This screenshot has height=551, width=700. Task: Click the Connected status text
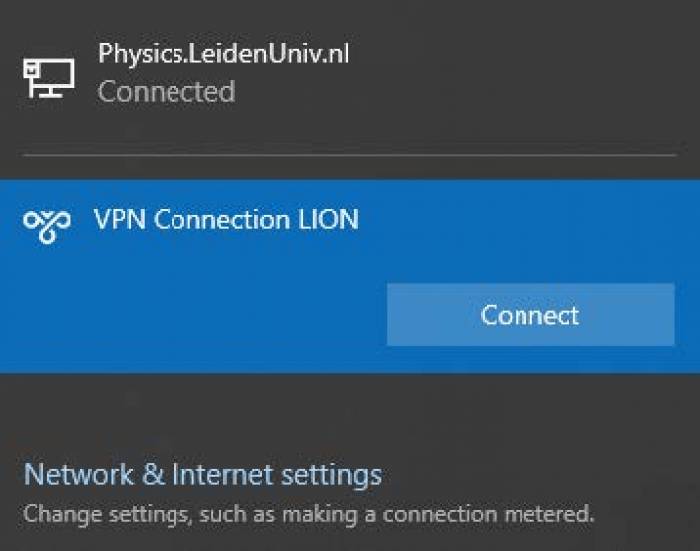click(x=167, y=92)
